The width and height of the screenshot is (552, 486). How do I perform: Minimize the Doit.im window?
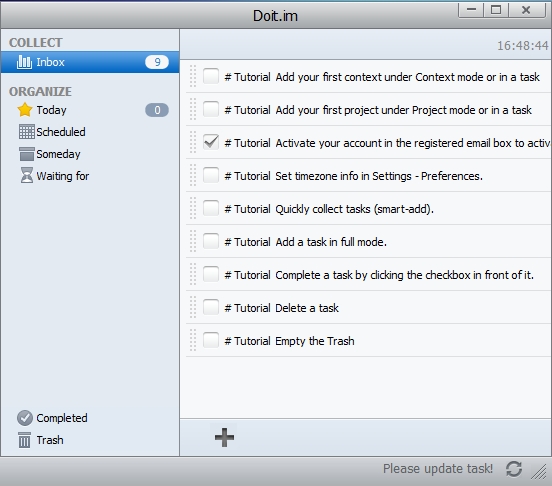(x=471, y=10)
